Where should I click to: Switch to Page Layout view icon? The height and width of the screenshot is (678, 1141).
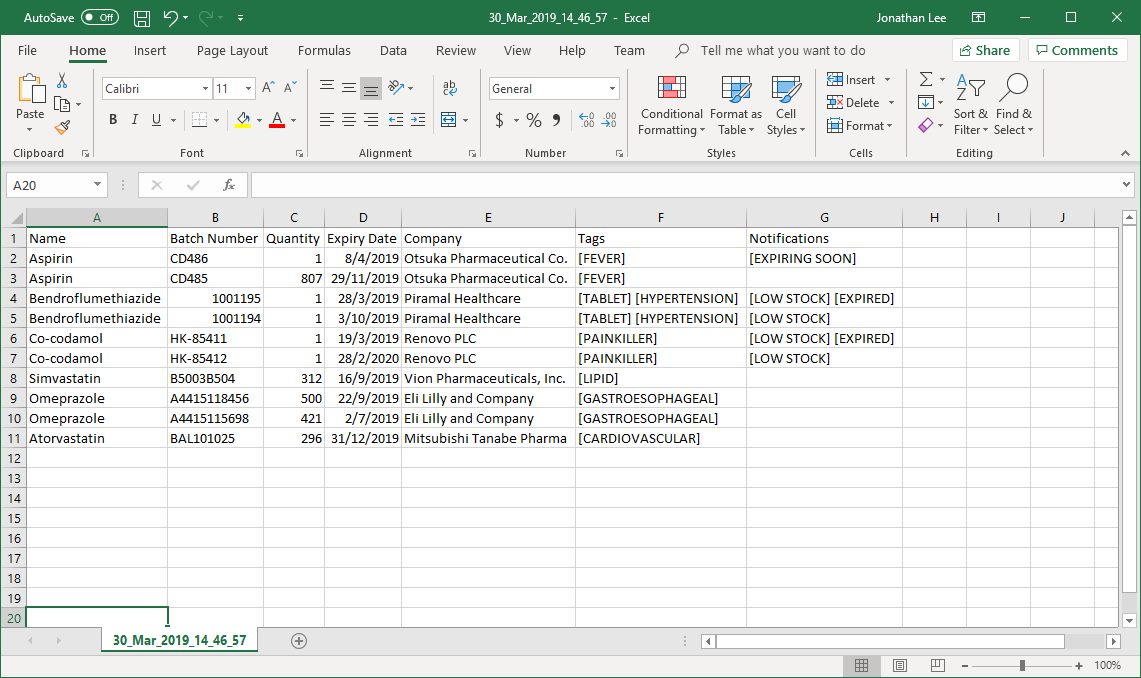coord(900,665)
